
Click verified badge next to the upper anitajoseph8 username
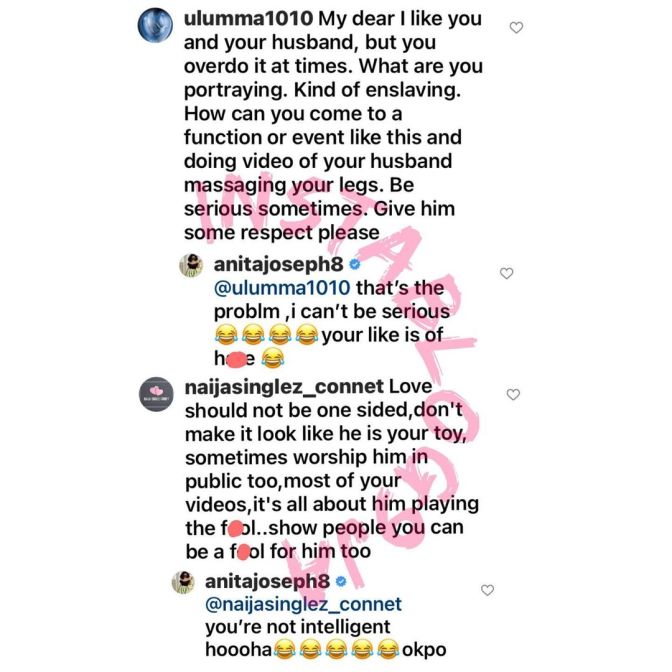click(x=355, y=264)
